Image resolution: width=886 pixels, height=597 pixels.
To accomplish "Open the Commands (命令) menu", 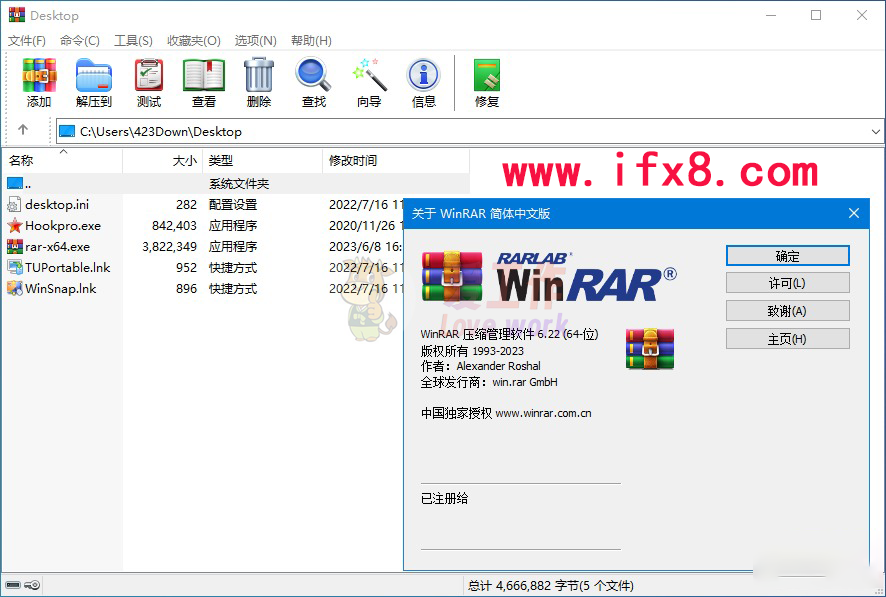I will coord(80,41).
